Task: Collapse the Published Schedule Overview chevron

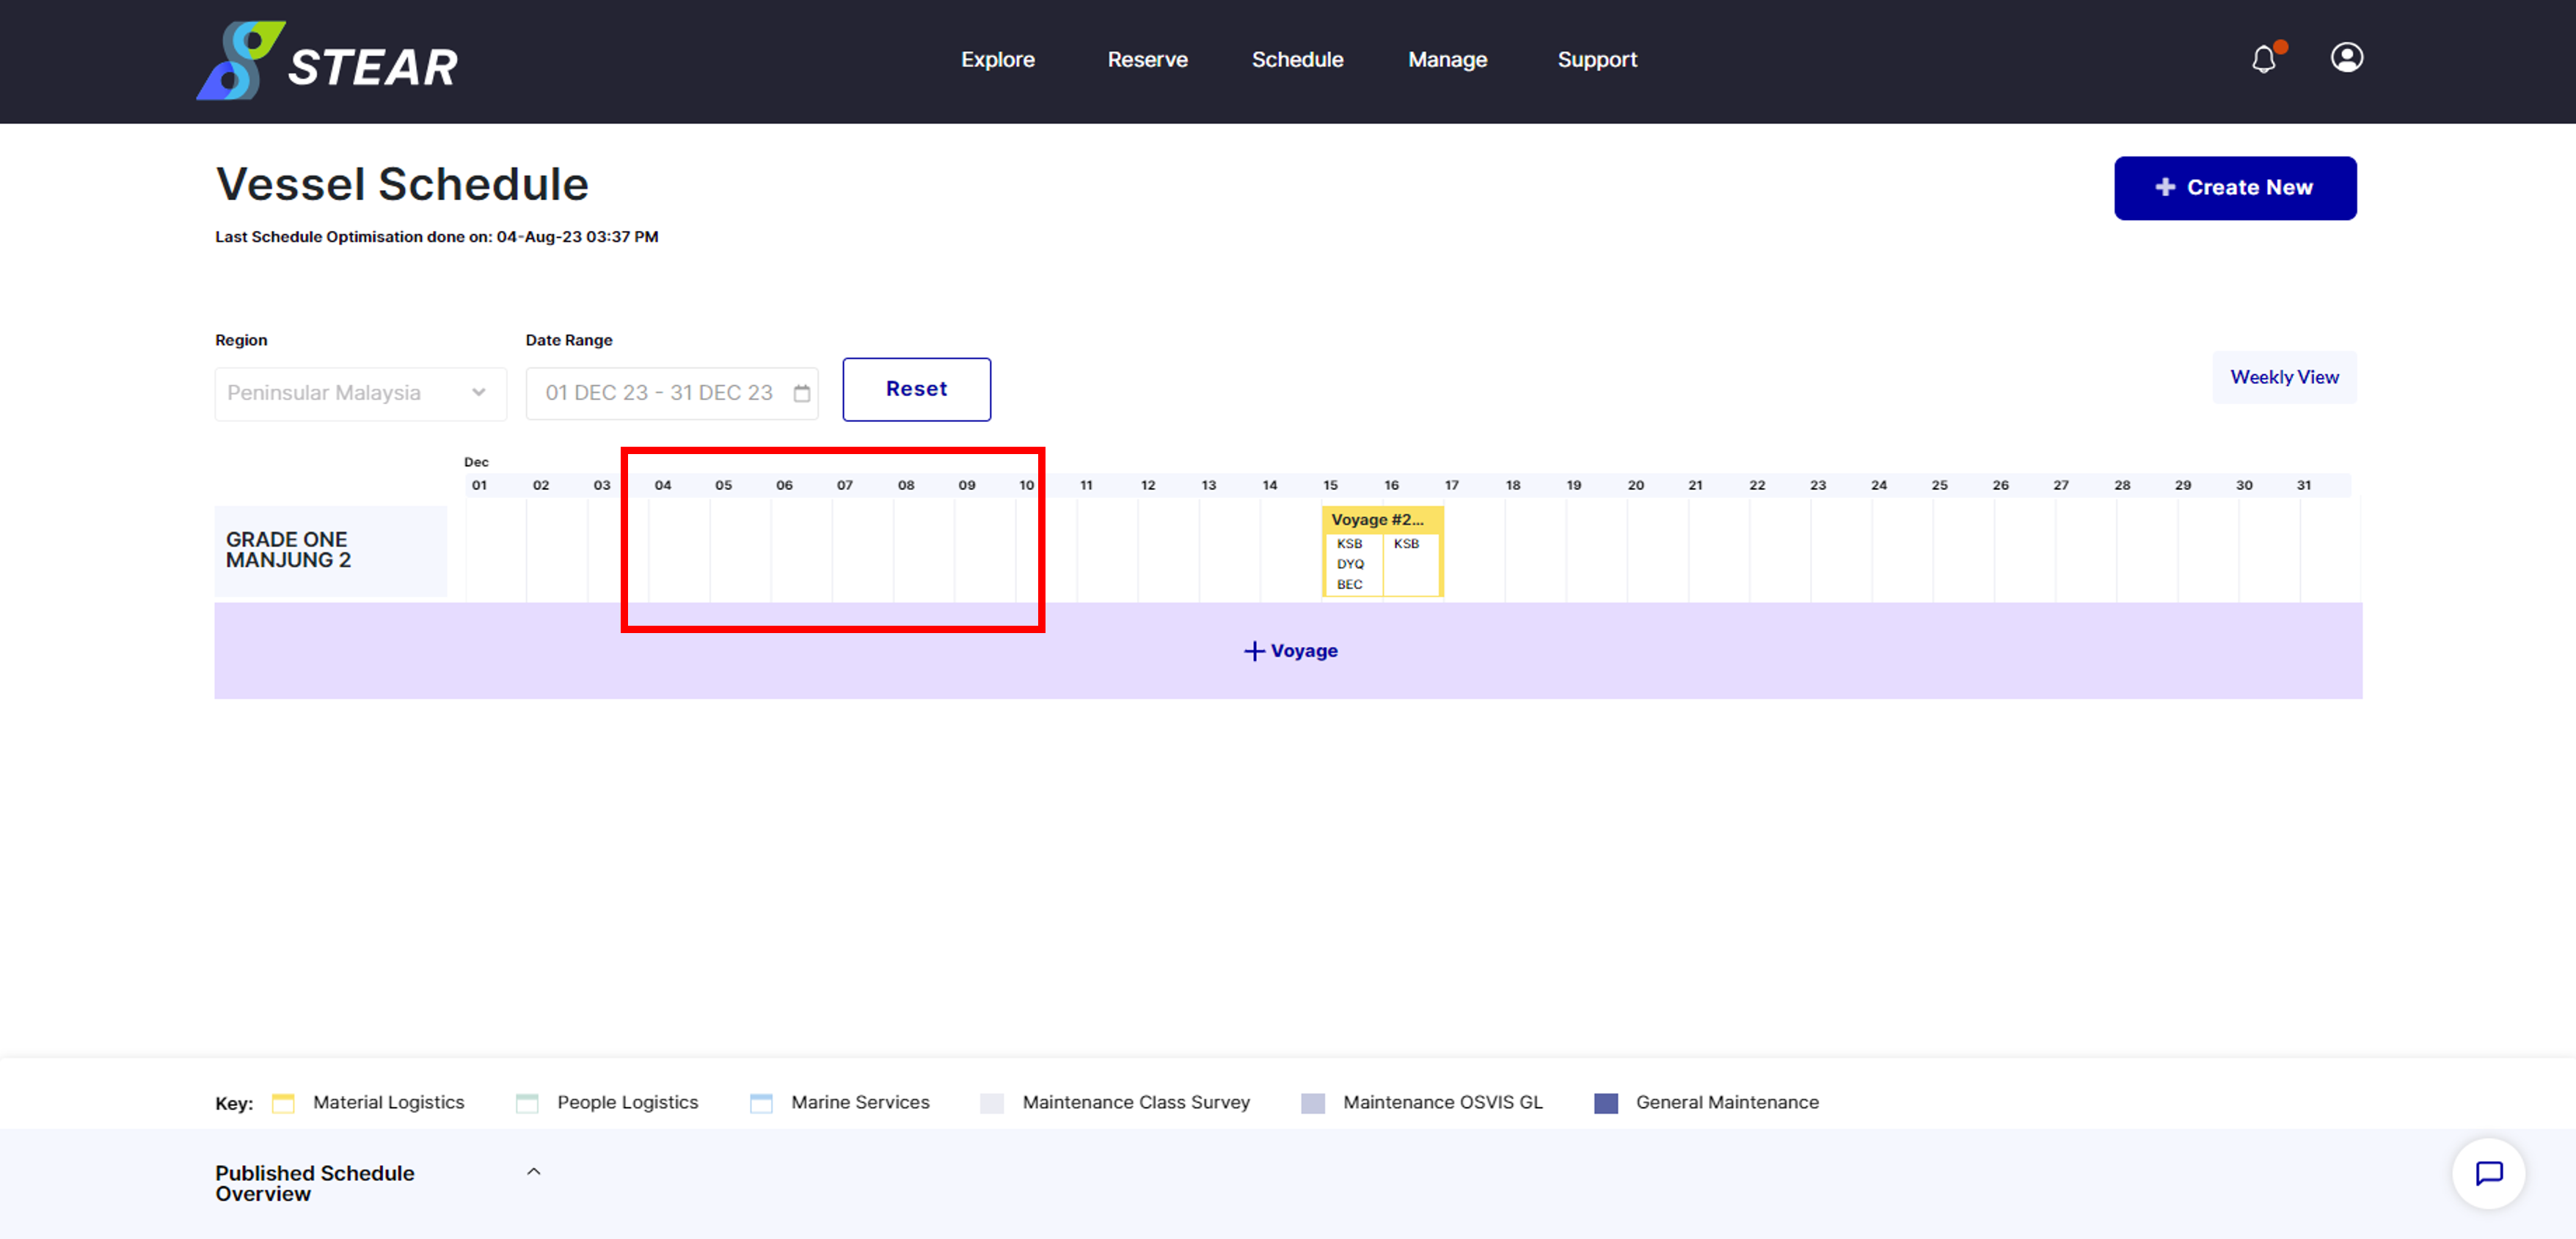Action: (x=534, y=1171)
